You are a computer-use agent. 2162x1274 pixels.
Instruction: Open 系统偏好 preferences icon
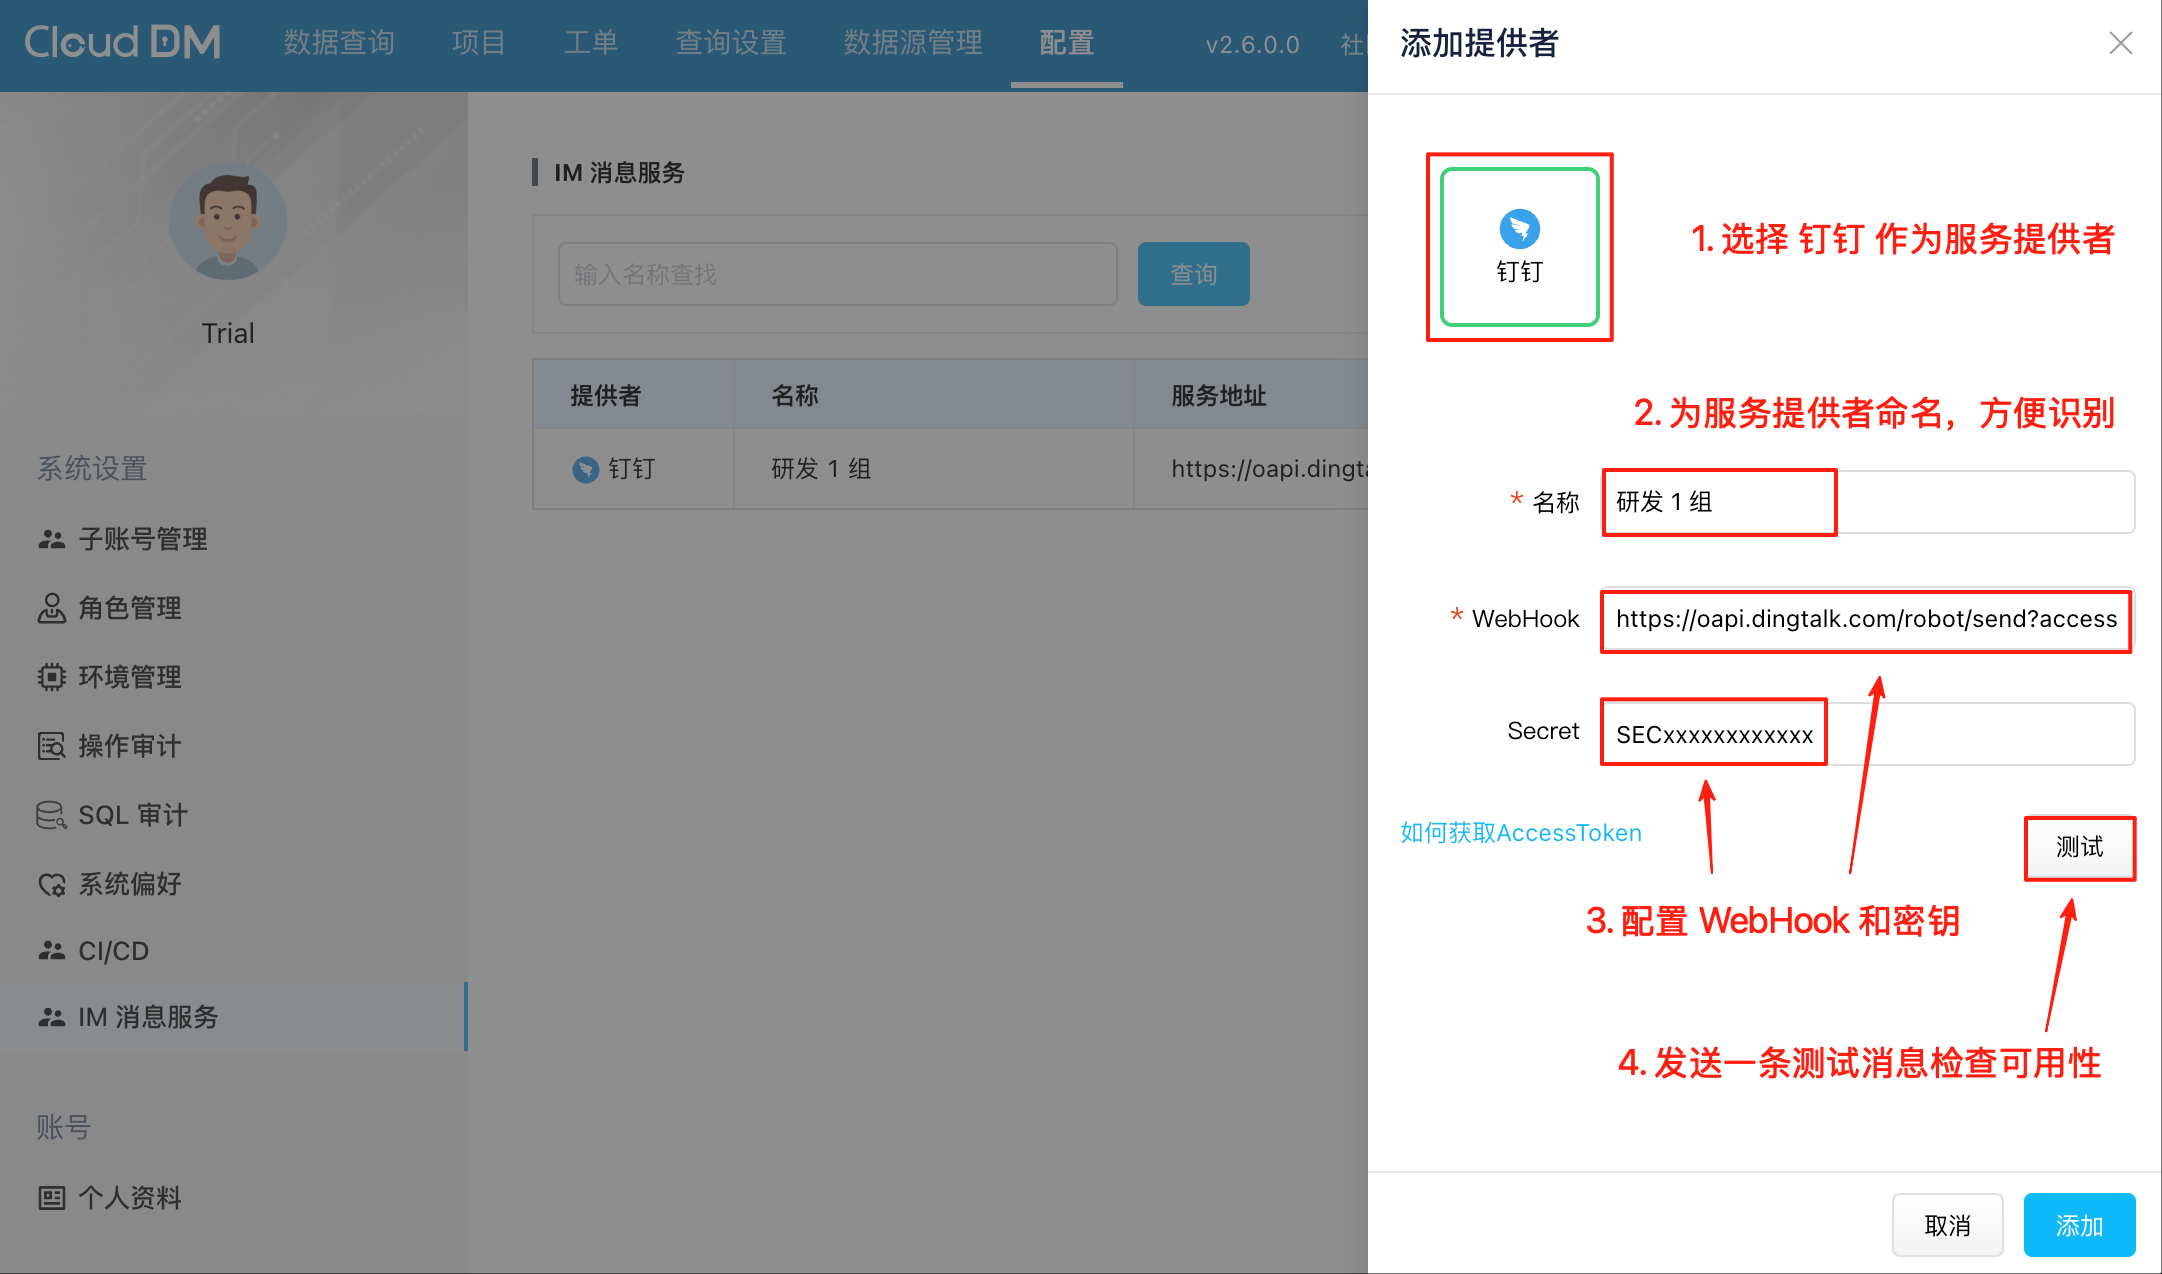pos(52,884)
